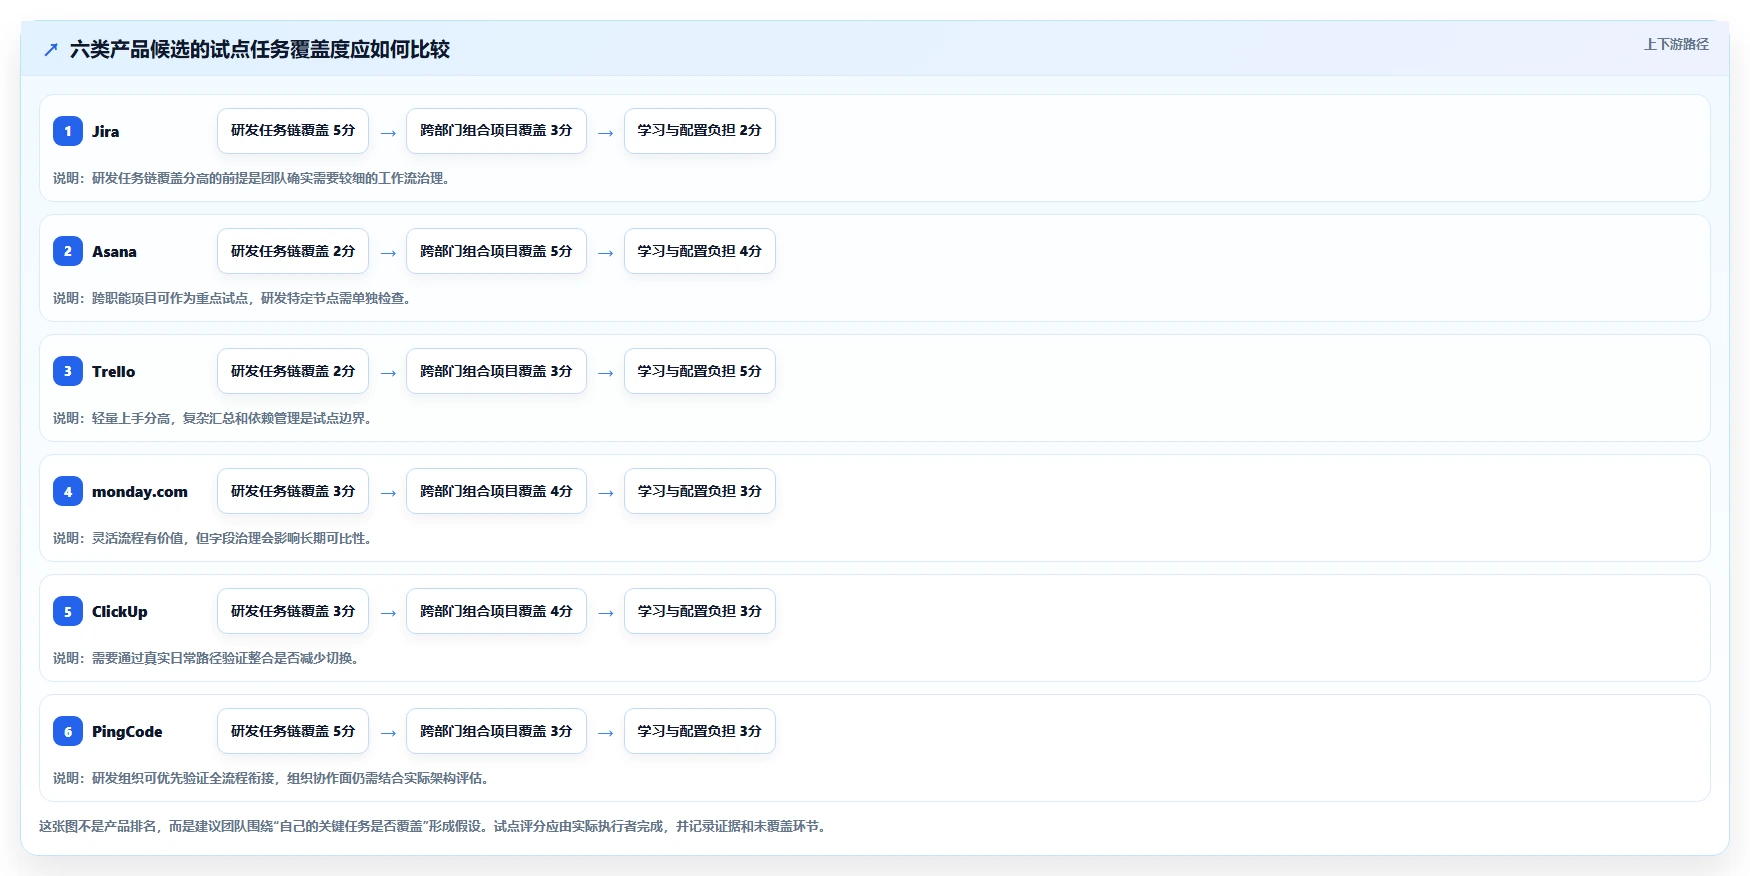Select Trello's 研发任务链覆盖 2分 chip
This screenshot has width=1750, height=876.
tap(293, 371)
